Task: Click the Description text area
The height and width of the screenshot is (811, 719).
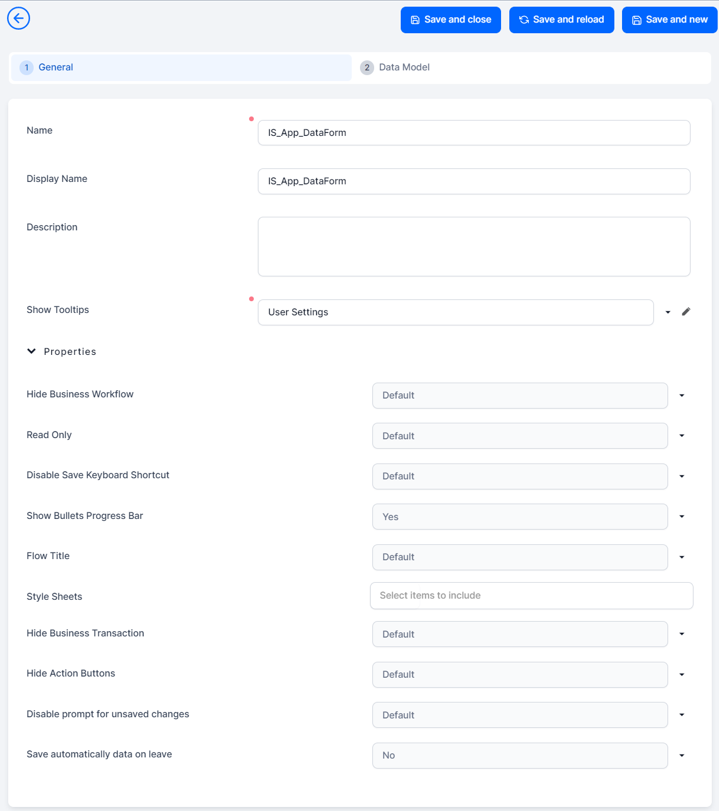Action: pyautogui.click(x=473, y=246)
